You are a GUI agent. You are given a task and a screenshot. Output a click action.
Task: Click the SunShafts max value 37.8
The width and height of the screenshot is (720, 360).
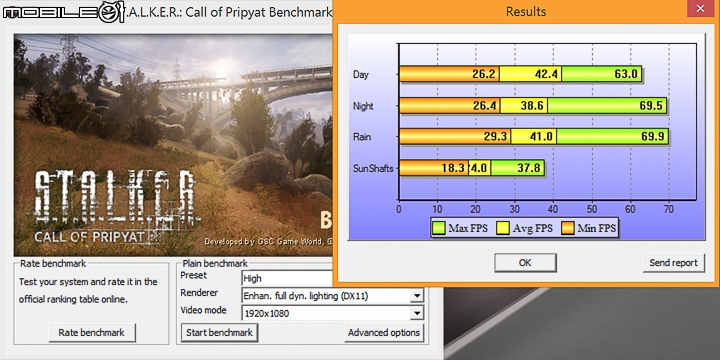click(x=529, y=168)
